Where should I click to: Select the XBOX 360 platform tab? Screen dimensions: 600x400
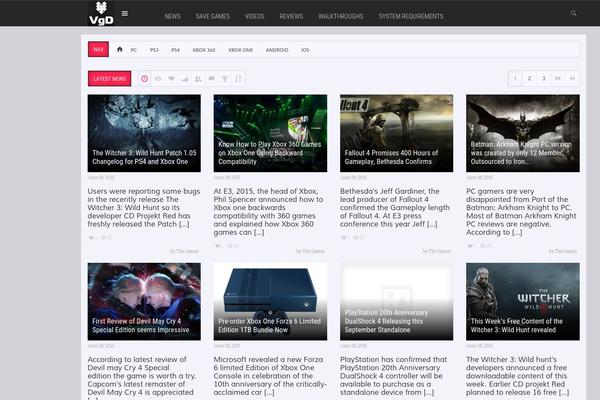pyautogui.click(x=204, y=50)
